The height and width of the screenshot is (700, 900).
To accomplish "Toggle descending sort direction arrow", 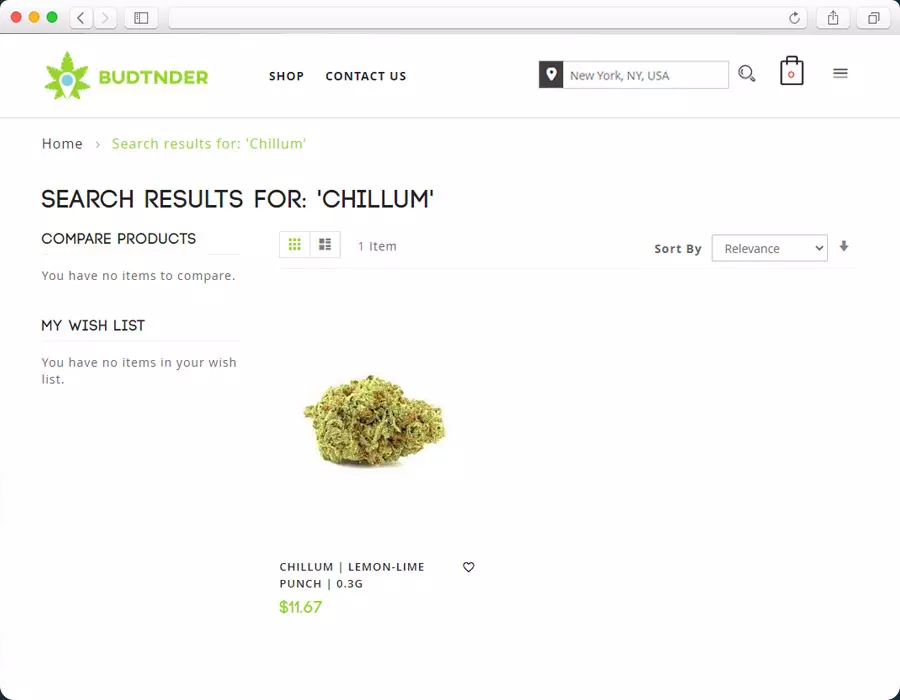I will tap(844, 246).
